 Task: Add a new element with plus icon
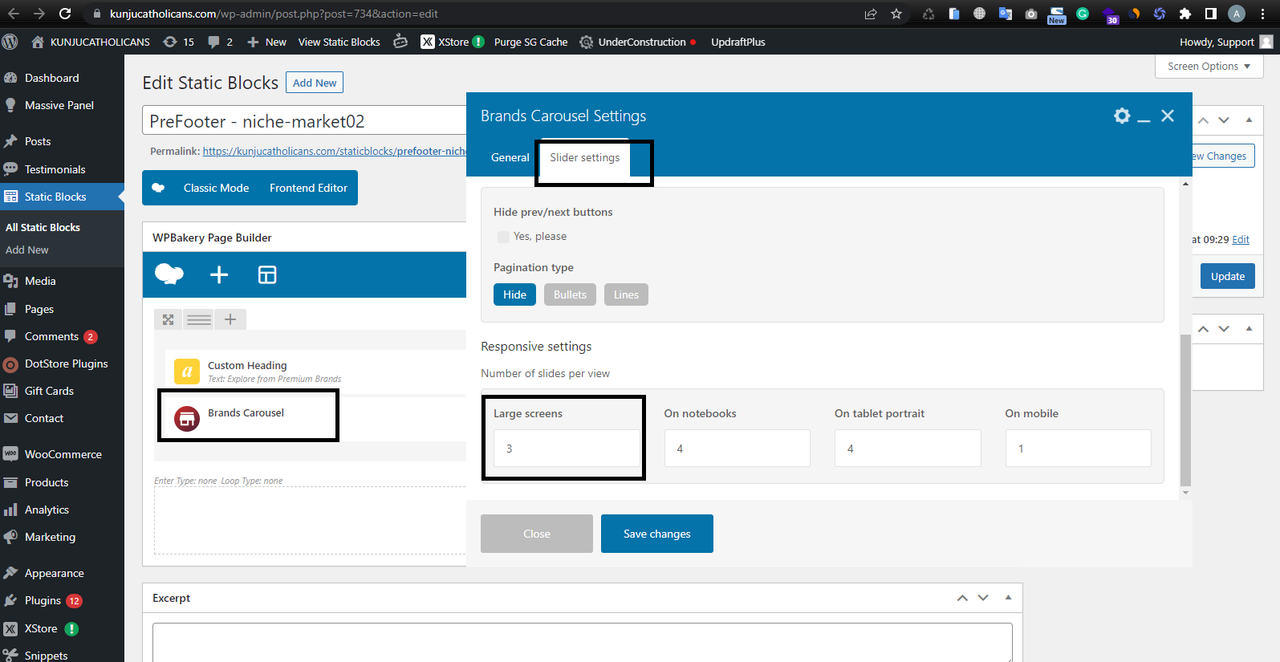[x=219, y=275]
